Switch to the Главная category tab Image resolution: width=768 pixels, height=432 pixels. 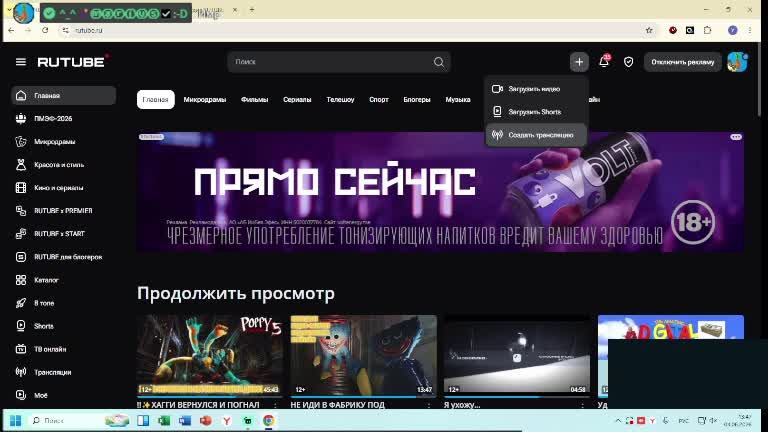pyautogui.click(x=155, y=99)
